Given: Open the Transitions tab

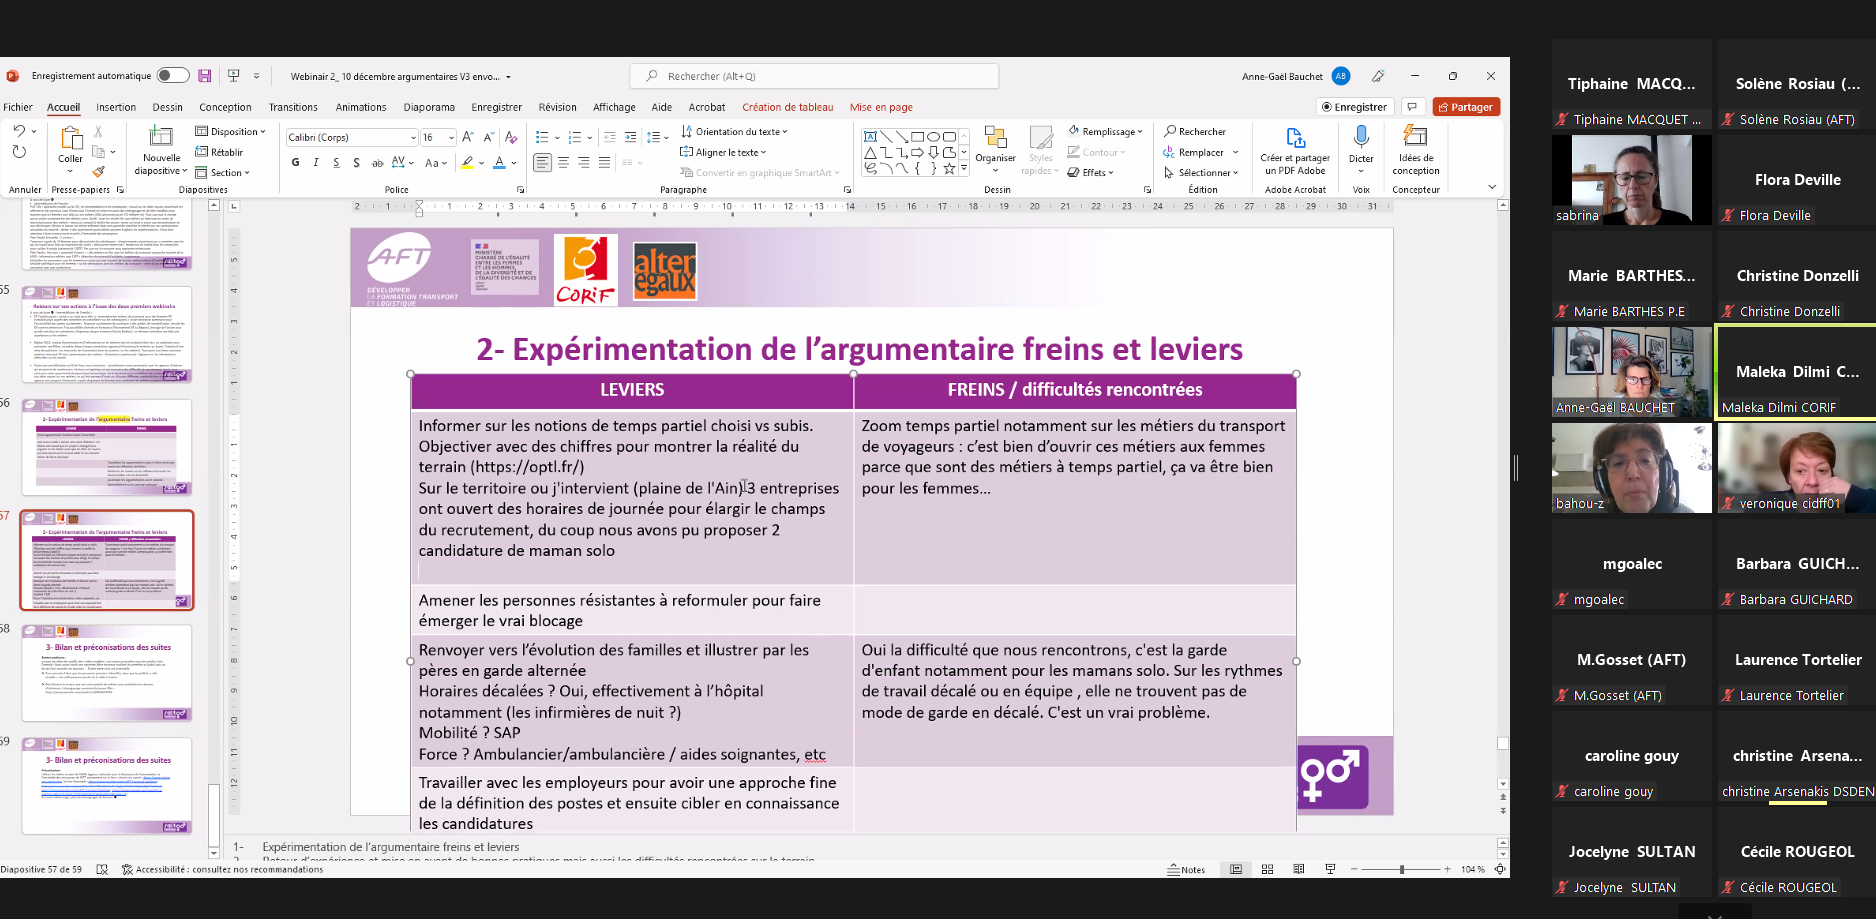Looking at the screenshot, I should 293,107.
